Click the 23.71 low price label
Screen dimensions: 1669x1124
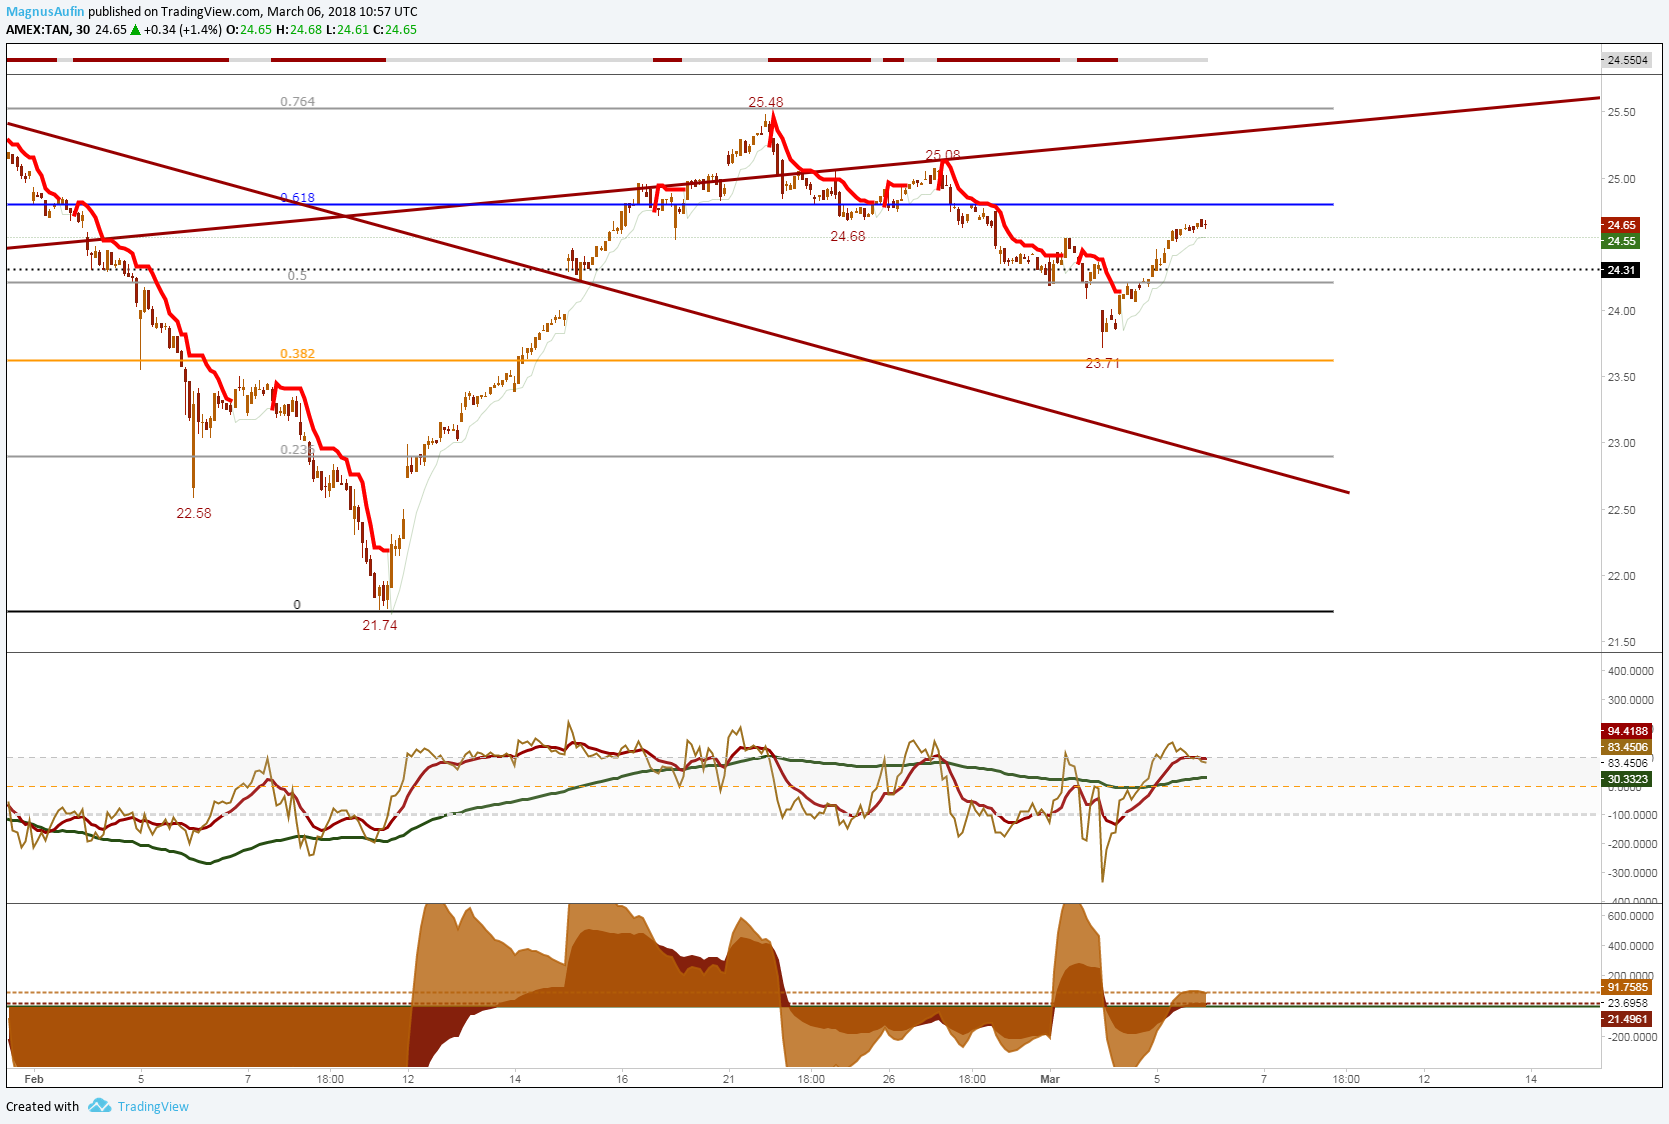[x=1102, y=363]
